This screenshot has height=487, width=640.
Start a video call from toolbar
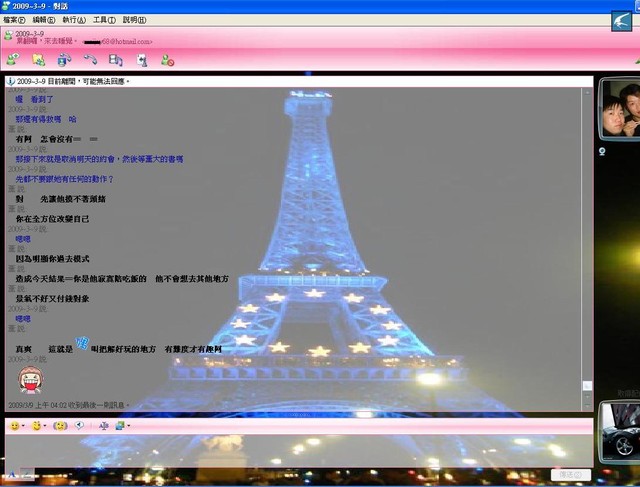(64, 60)
